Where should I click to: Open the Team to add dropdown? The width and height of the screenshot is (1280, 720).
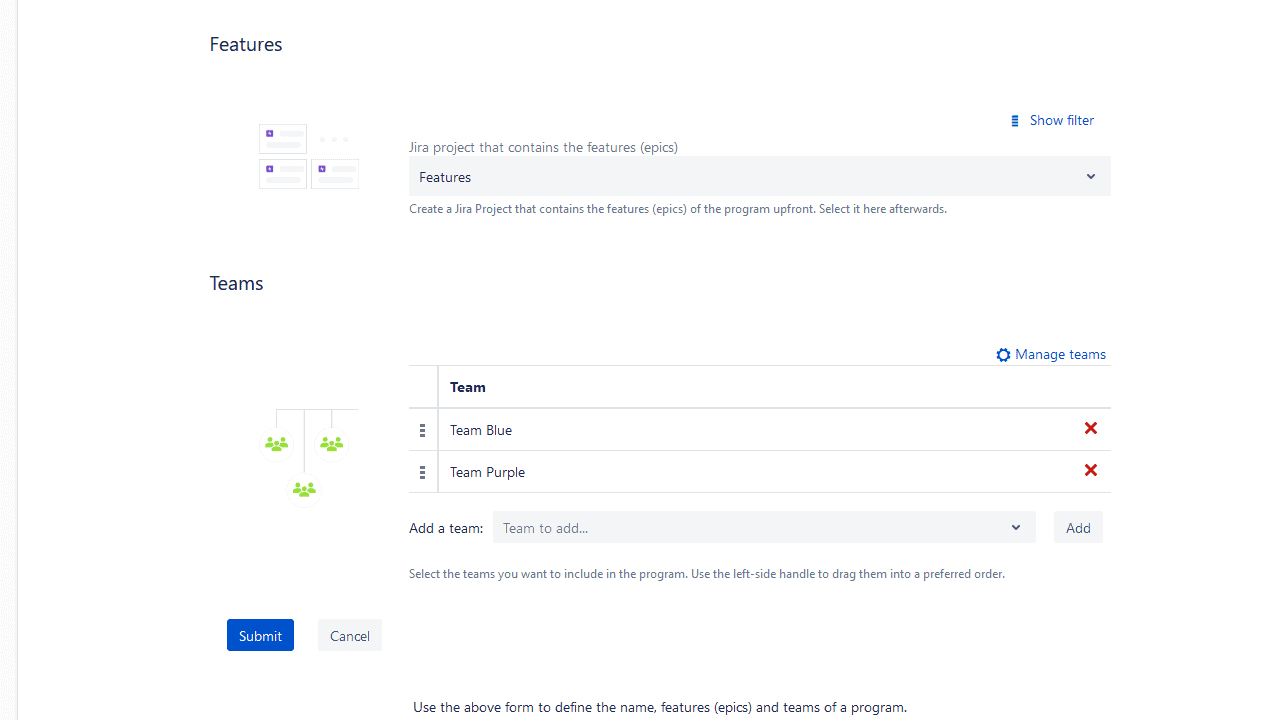(x=763, y=527)
